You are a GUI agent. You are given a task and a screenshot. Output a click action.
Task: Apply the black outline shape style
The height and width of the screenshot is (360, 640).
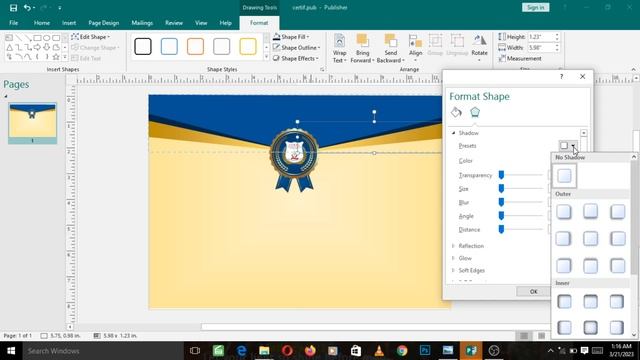pyautogui.click(x=143, y=47)
